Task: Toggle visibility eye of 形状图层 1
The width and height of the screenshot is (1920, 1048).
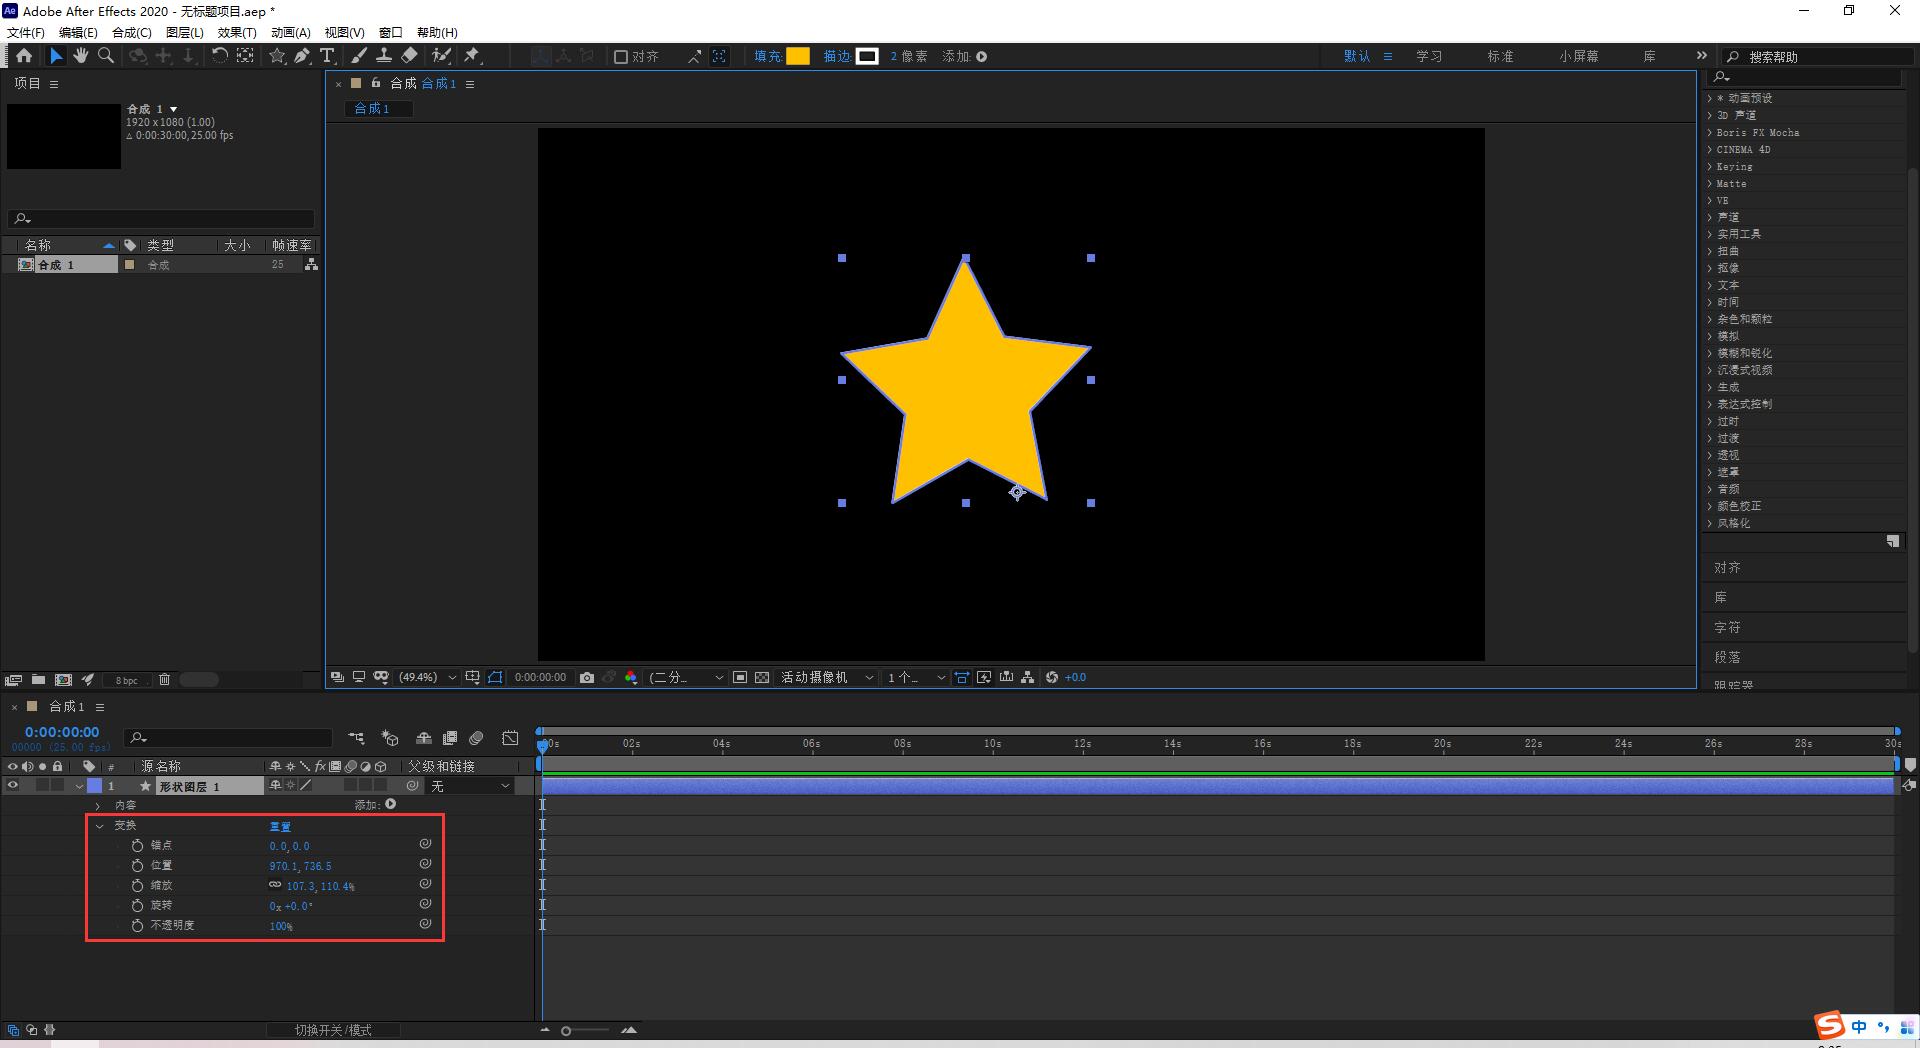Action: tap(13, 786)
